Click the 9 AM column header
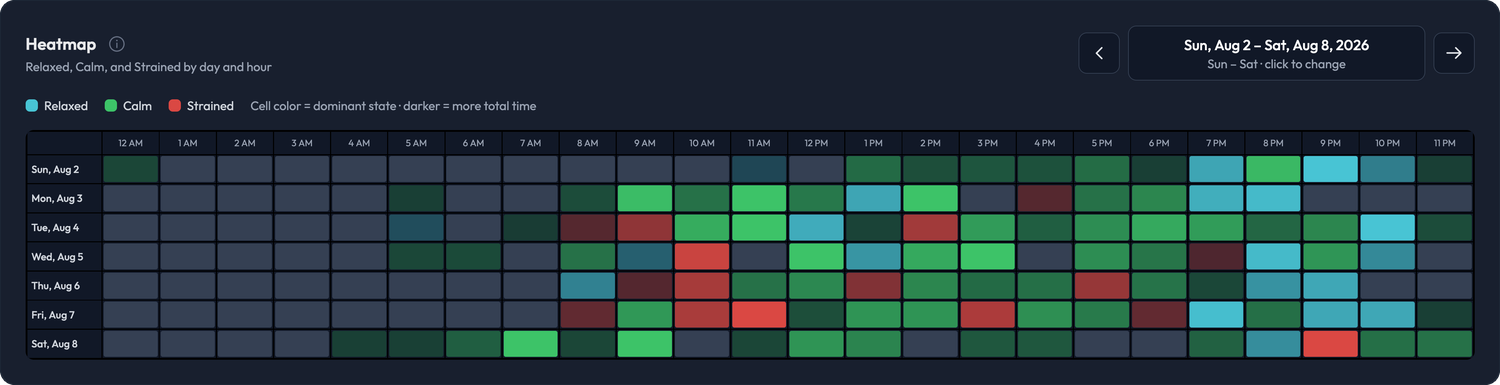 click(x=646, y=143)
